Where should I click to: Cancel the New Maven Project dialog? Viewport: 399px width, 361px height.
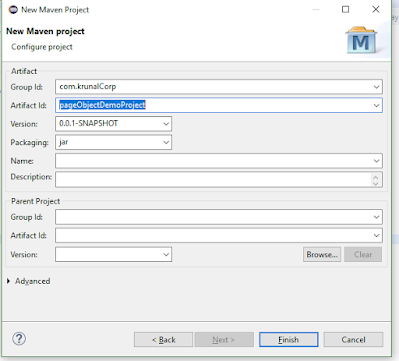click(353, 340)
